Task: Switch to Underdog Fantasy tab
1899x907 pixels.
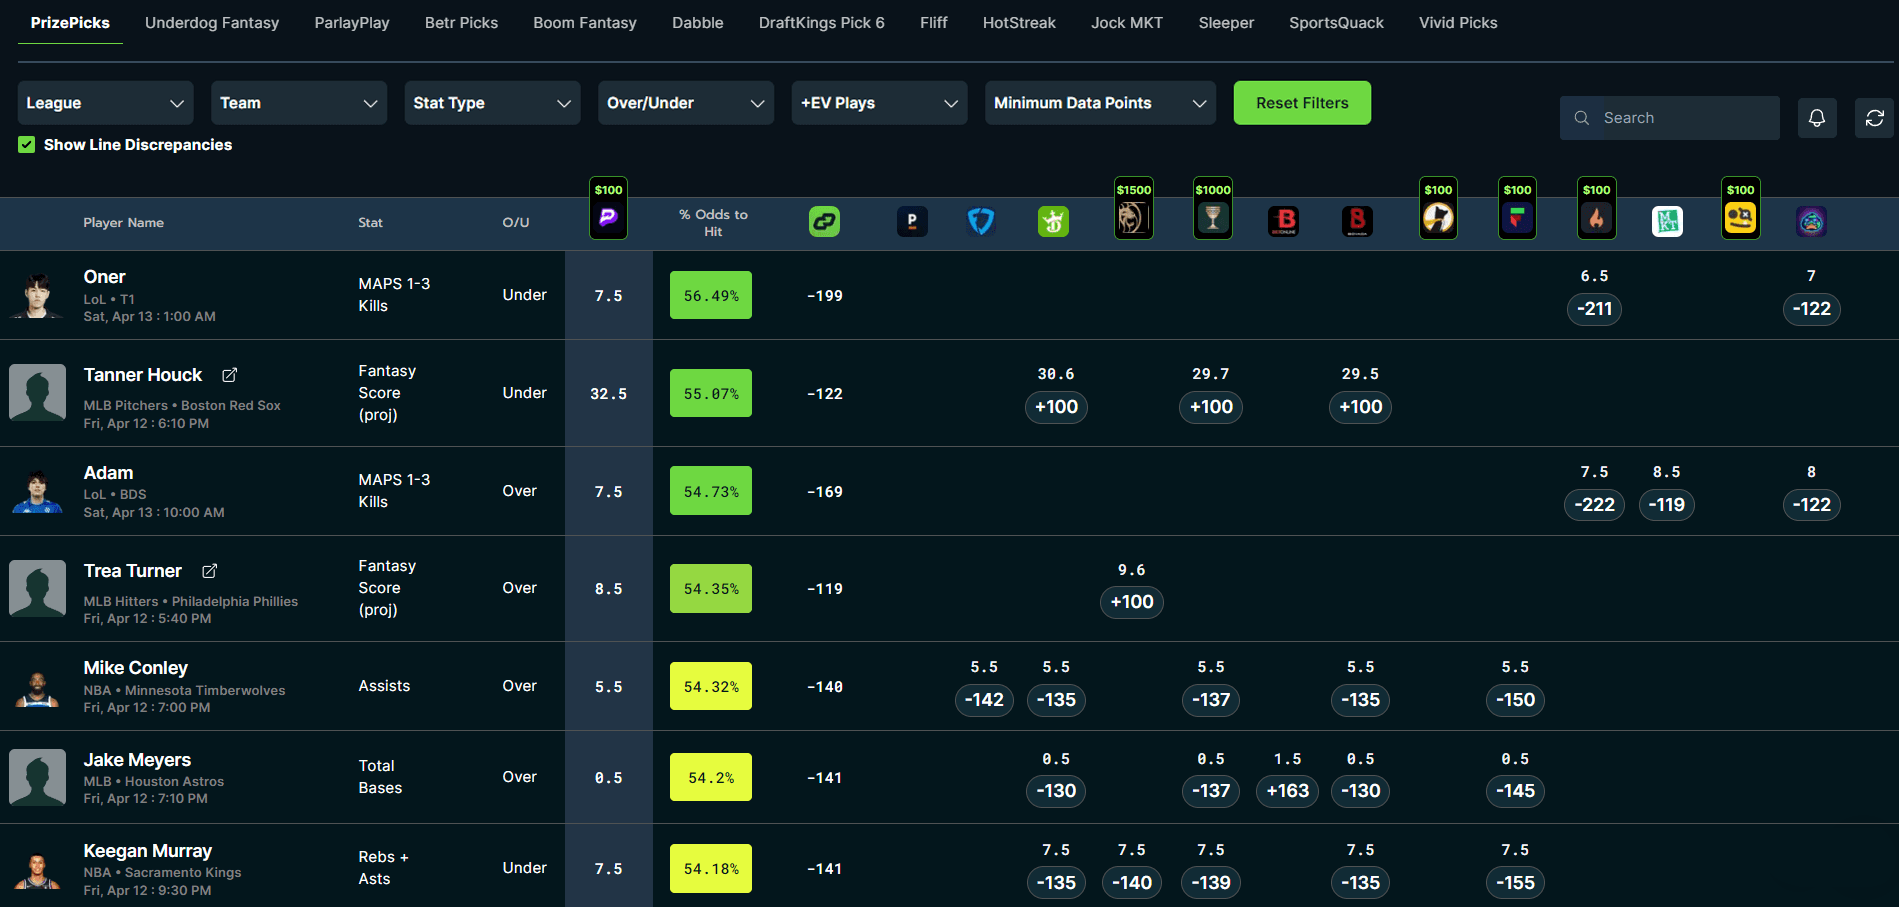Action: pos(212,23)
